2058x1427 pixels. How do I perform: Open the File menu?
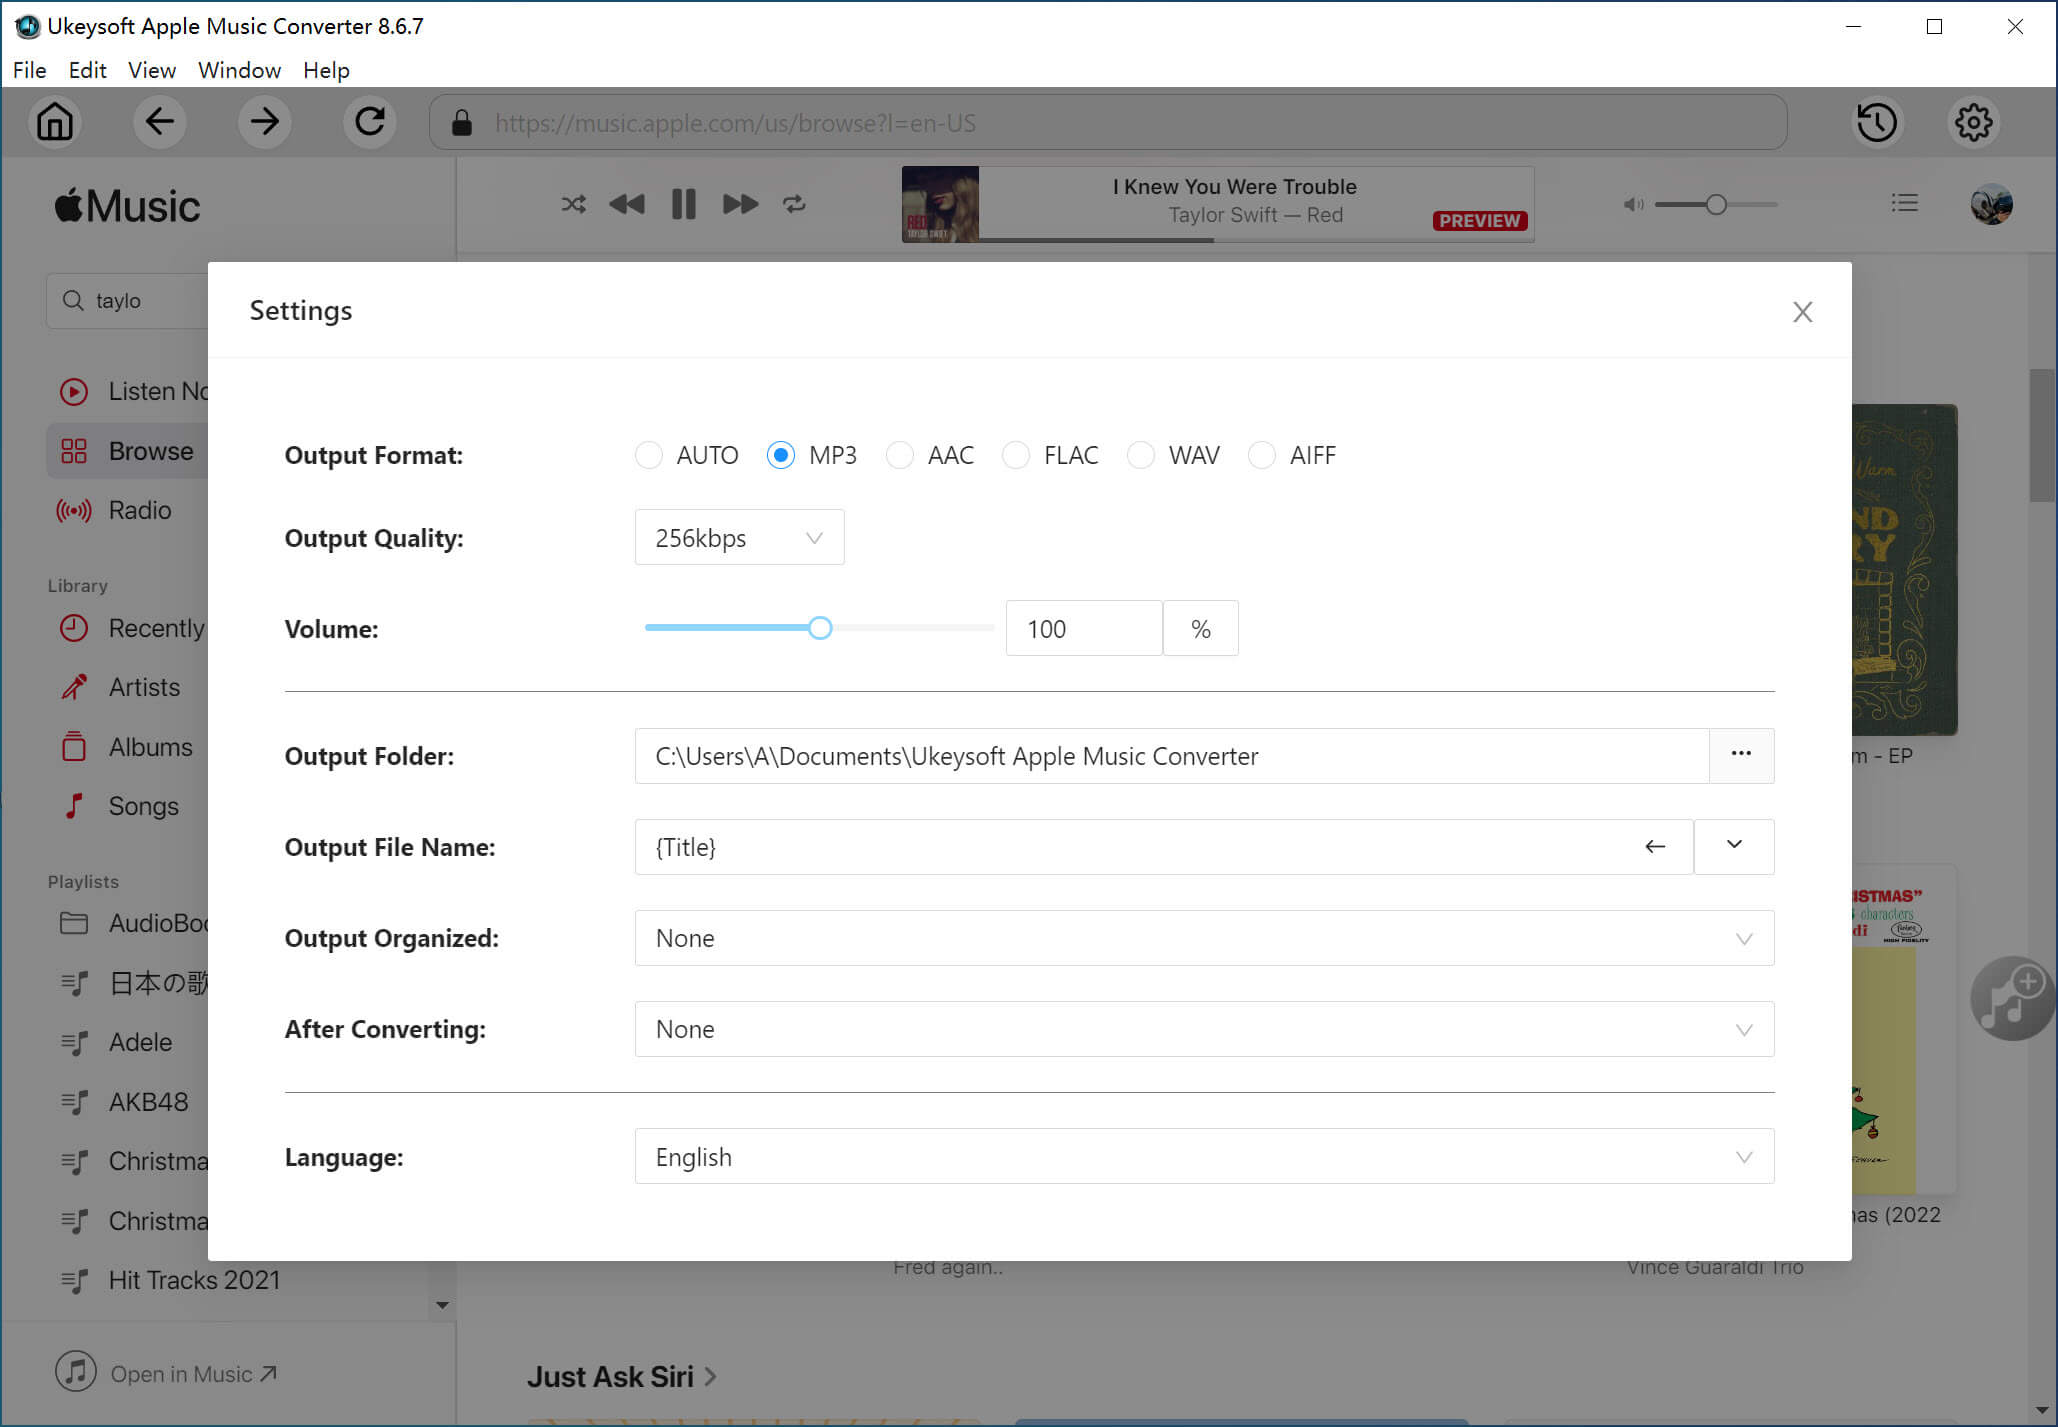click(x=28, y=70)
